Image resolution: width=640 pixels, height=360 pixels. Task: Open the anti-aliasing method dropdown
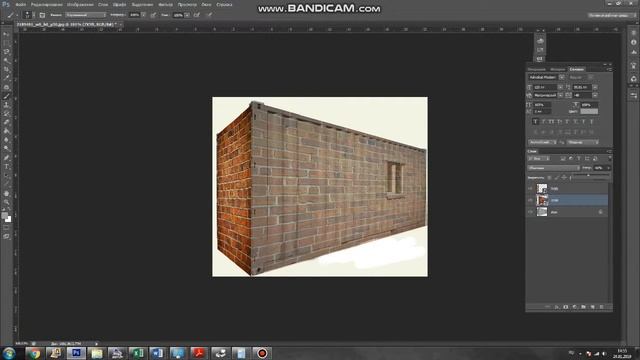(583, 142)
